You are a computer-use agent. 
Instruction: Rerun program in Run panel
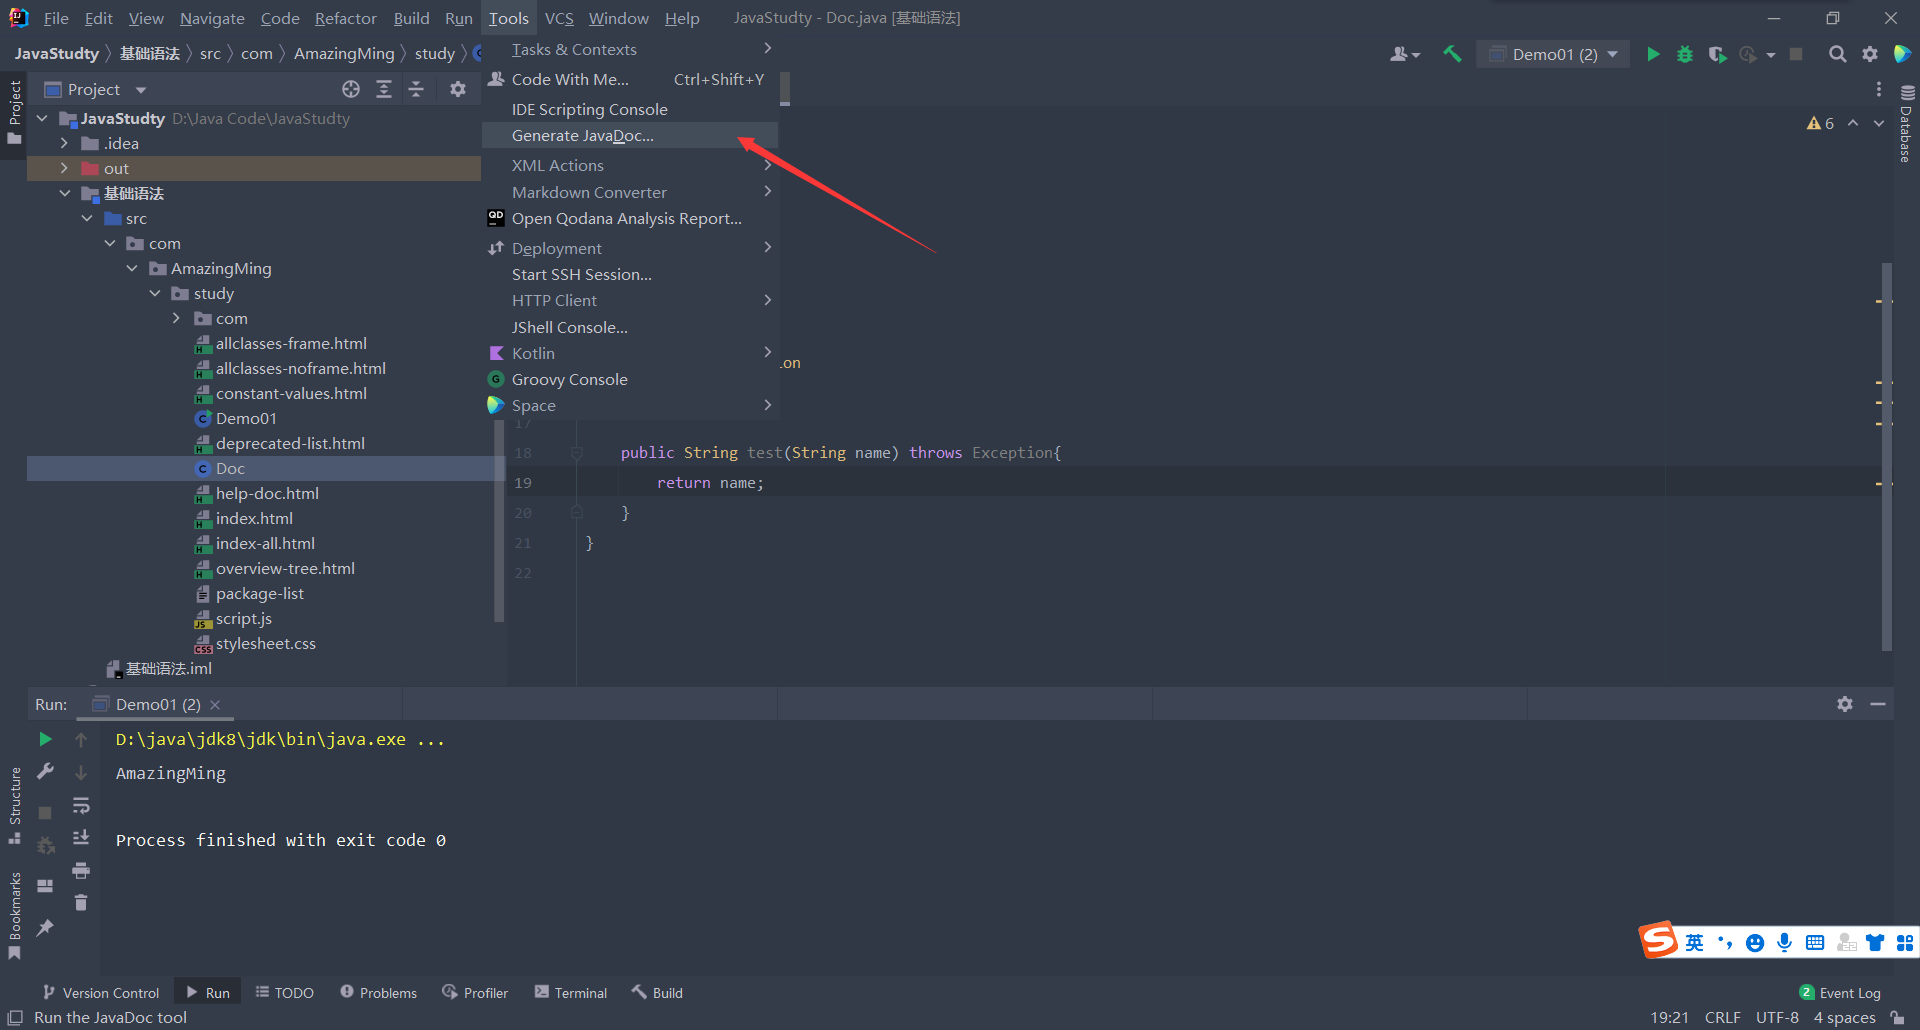pos(45,739)
